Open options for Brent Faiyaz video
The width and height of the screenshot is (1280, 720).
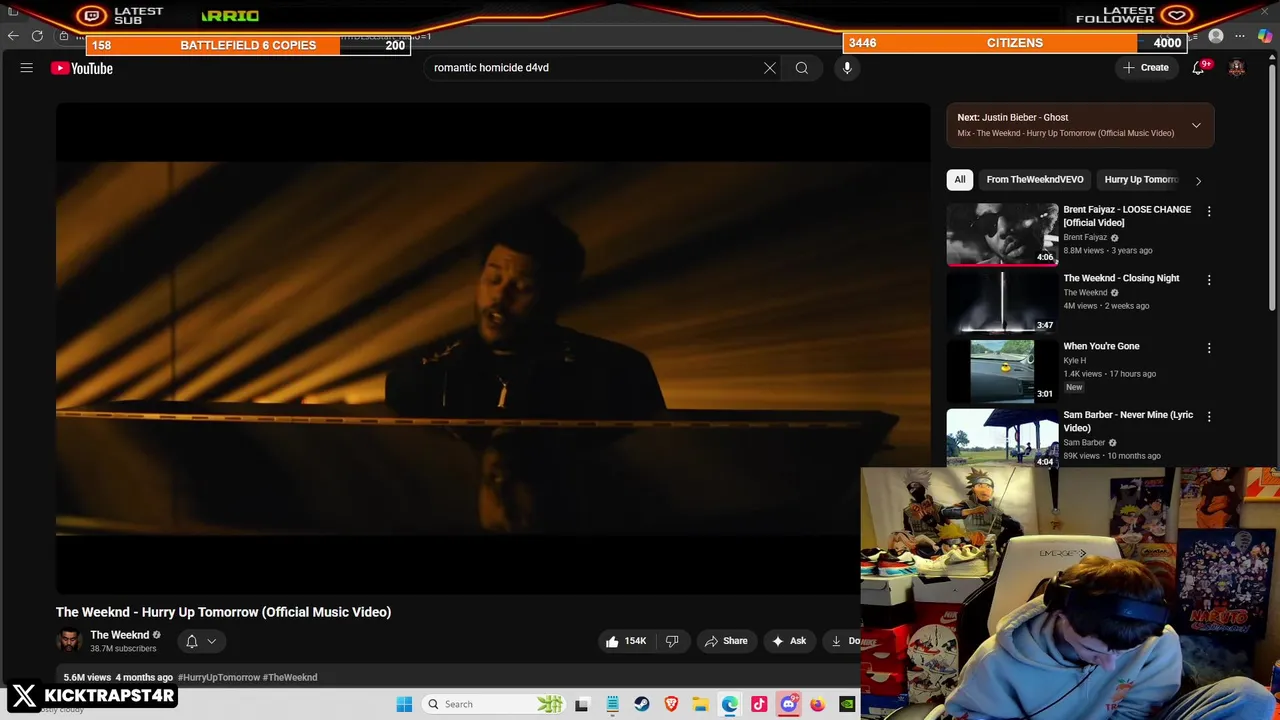[1209, 211]
